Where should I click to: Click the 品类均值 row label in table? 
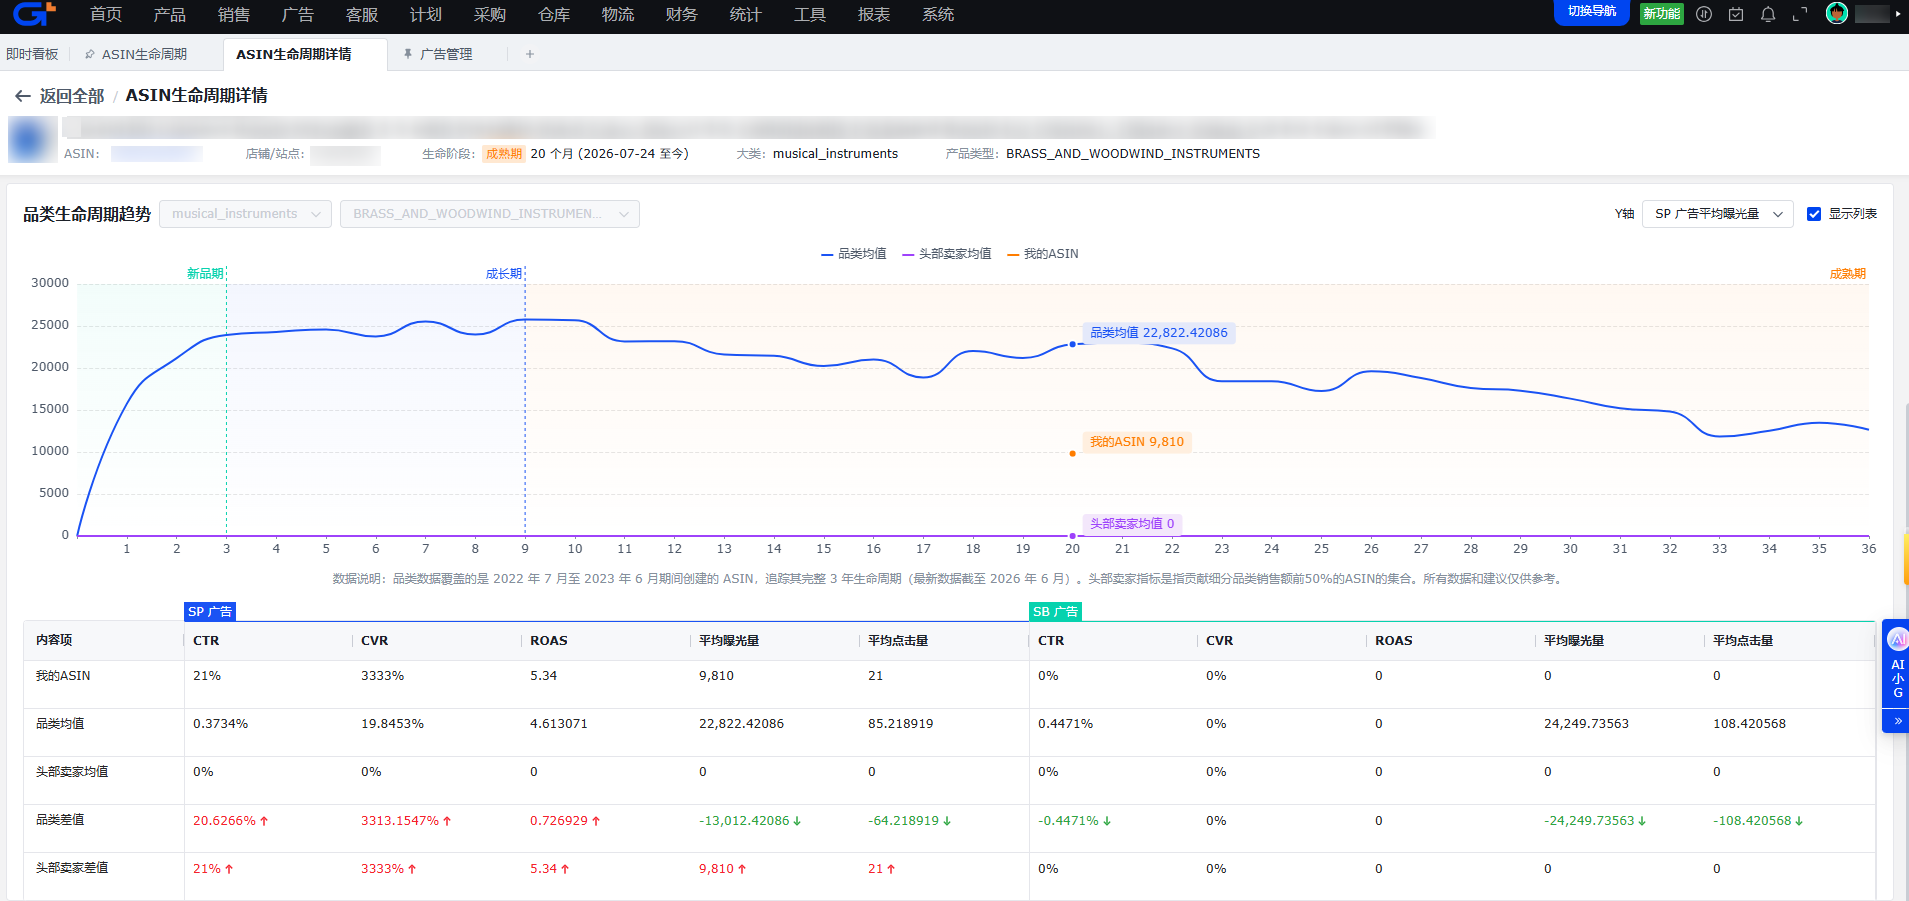pyautogui.click(x=60, y=724)
